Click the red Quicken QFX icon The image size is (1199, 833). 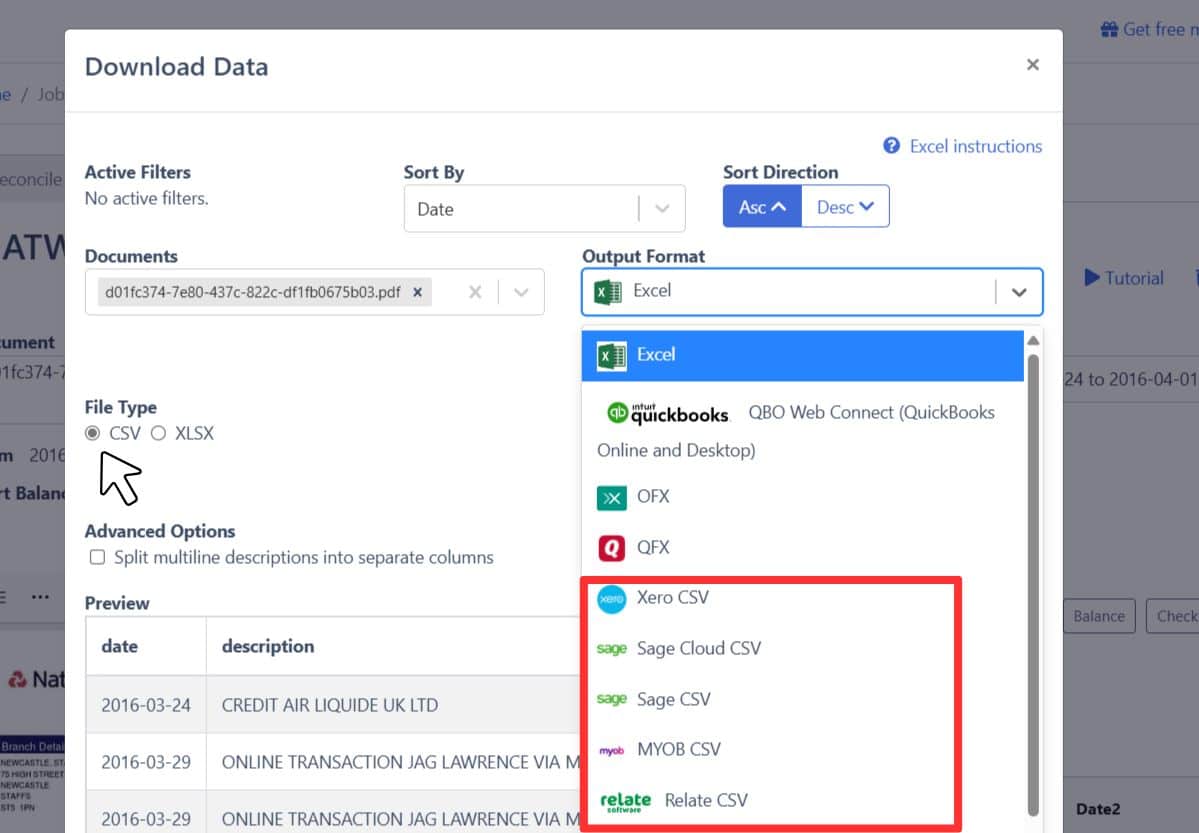click(x=612, y=548)
